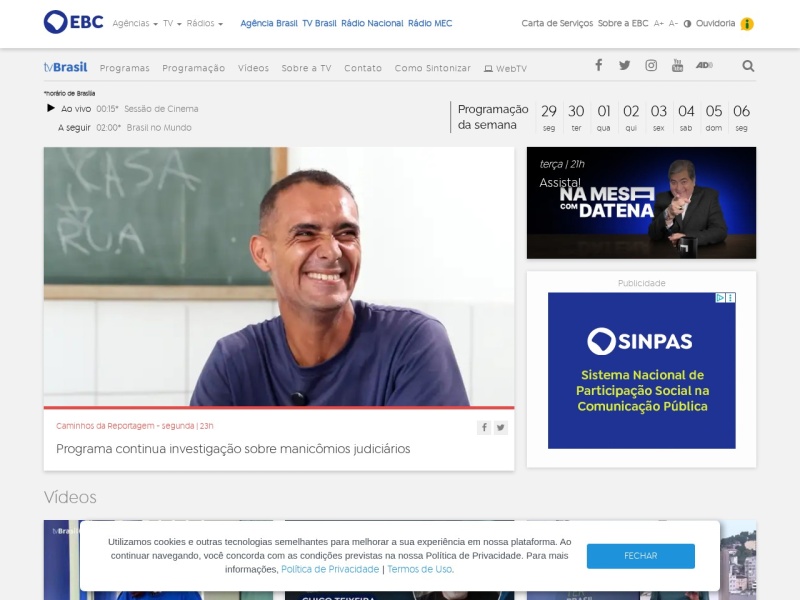Expand the Agências dropdown
This screenshot has height=600, width=800.
pyautogui.click(x=135, y=23)
